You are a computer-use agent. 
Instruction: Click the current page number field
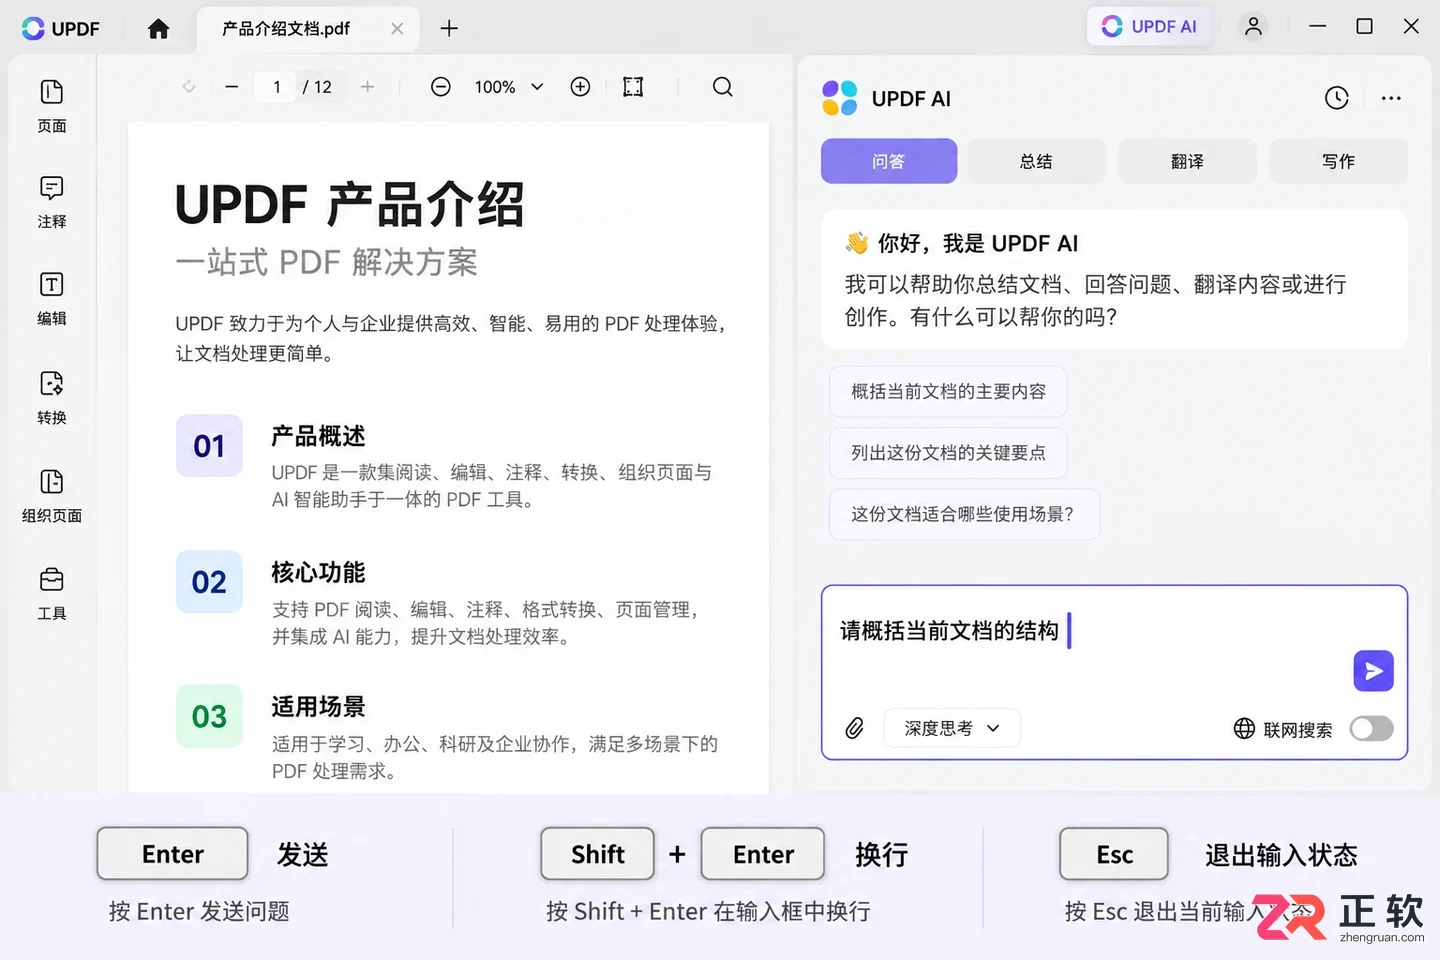click(277, 87)
